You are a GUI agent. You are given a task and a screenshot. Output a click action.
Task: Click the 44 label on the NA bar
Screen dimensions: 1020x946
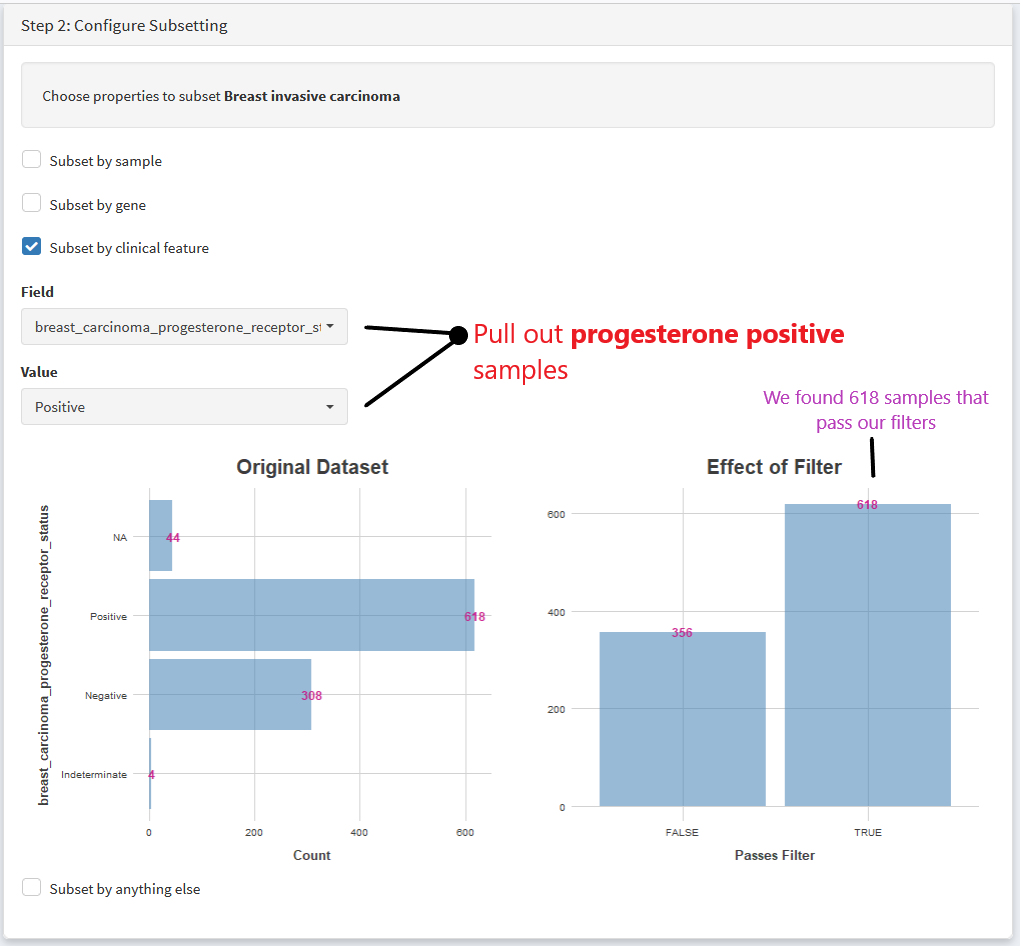[x=173, y=538]
